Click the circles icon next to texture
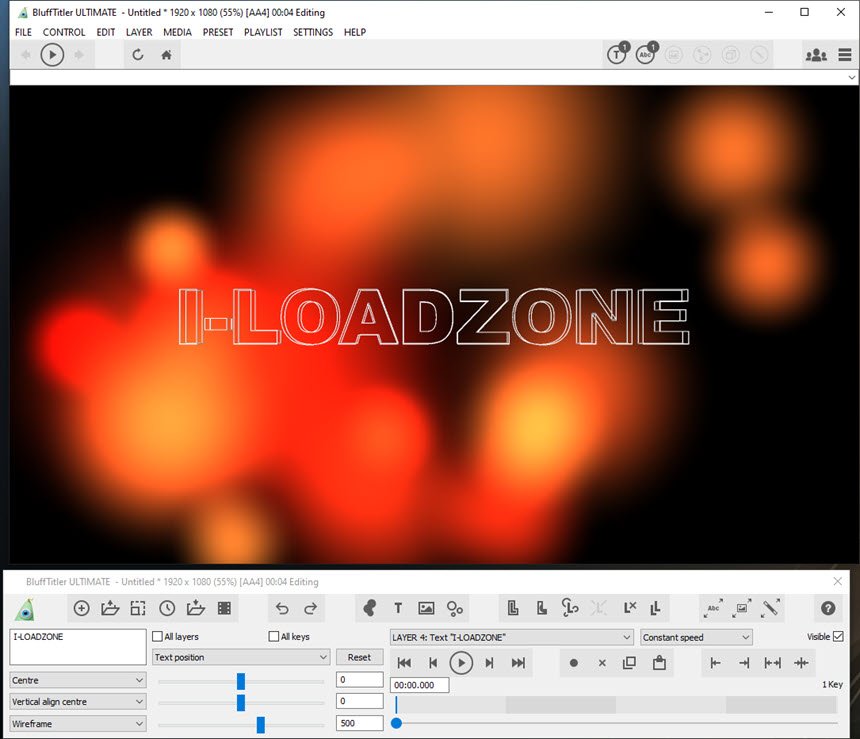This screenshot has width=860, height=739. [x=455, y=608]
